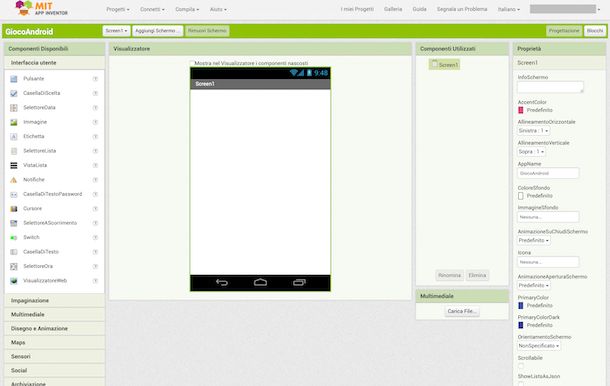The width and height of the screenshot is (610, 386).
Task: Open AllineamentoOrizzontale Sinistra dropdown
Action: coord(533,131)
